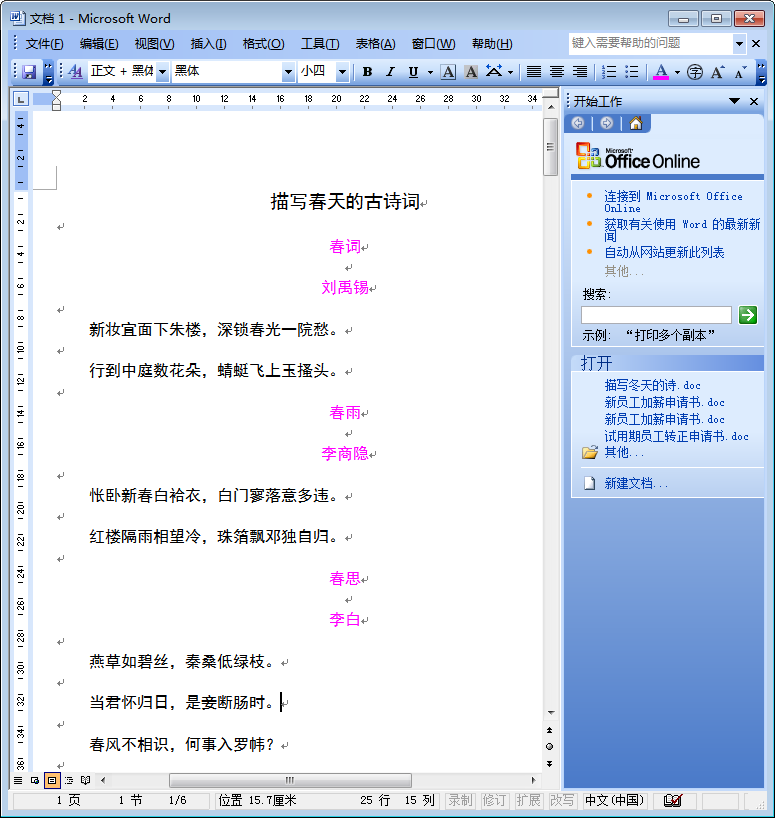Click task pane Back arrow icon

click(x=578, y=123)
